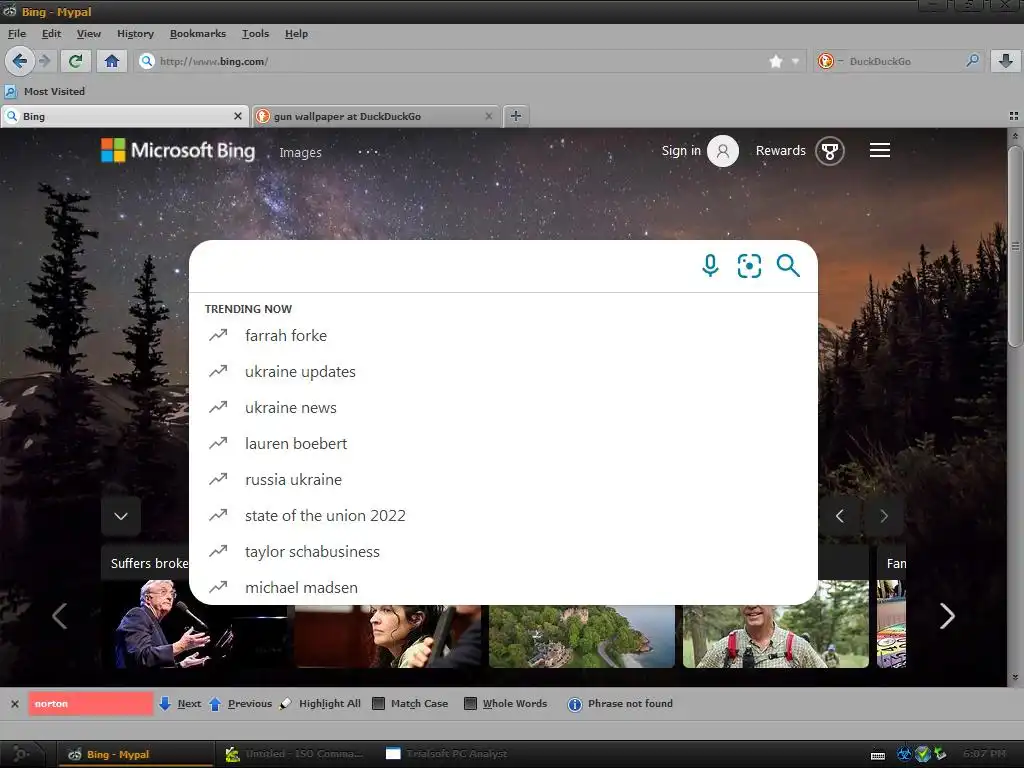The image size is (1024, 768).
Task: Go back with the back arrow button
Action: [x=19, y=61]
